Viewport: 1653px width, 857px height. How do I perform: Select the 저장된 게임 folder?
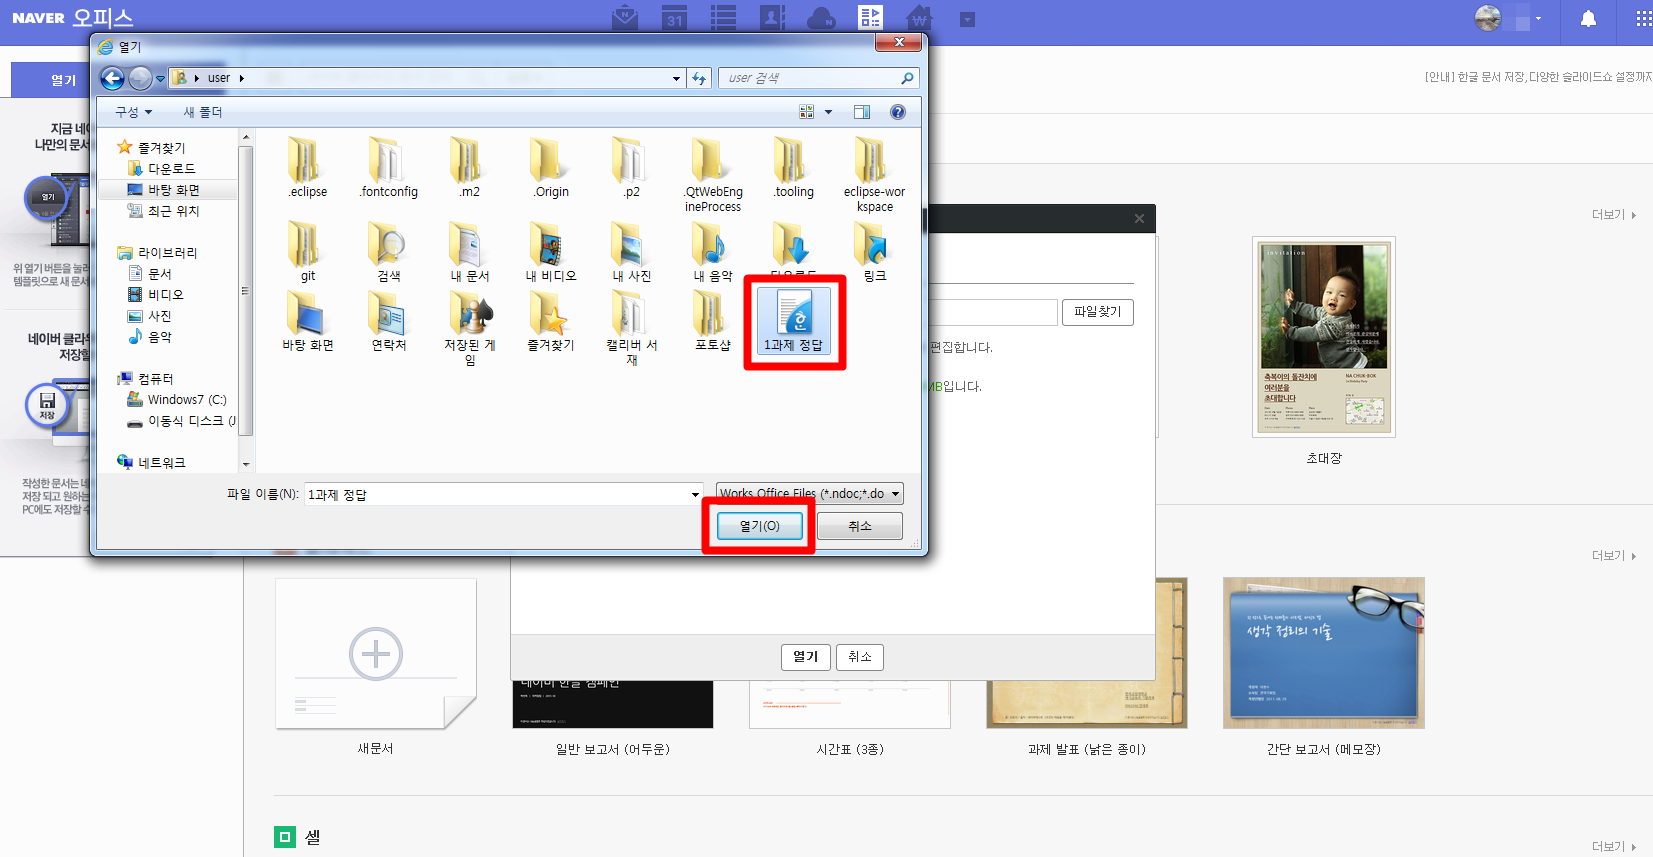[x=470, y=327]
